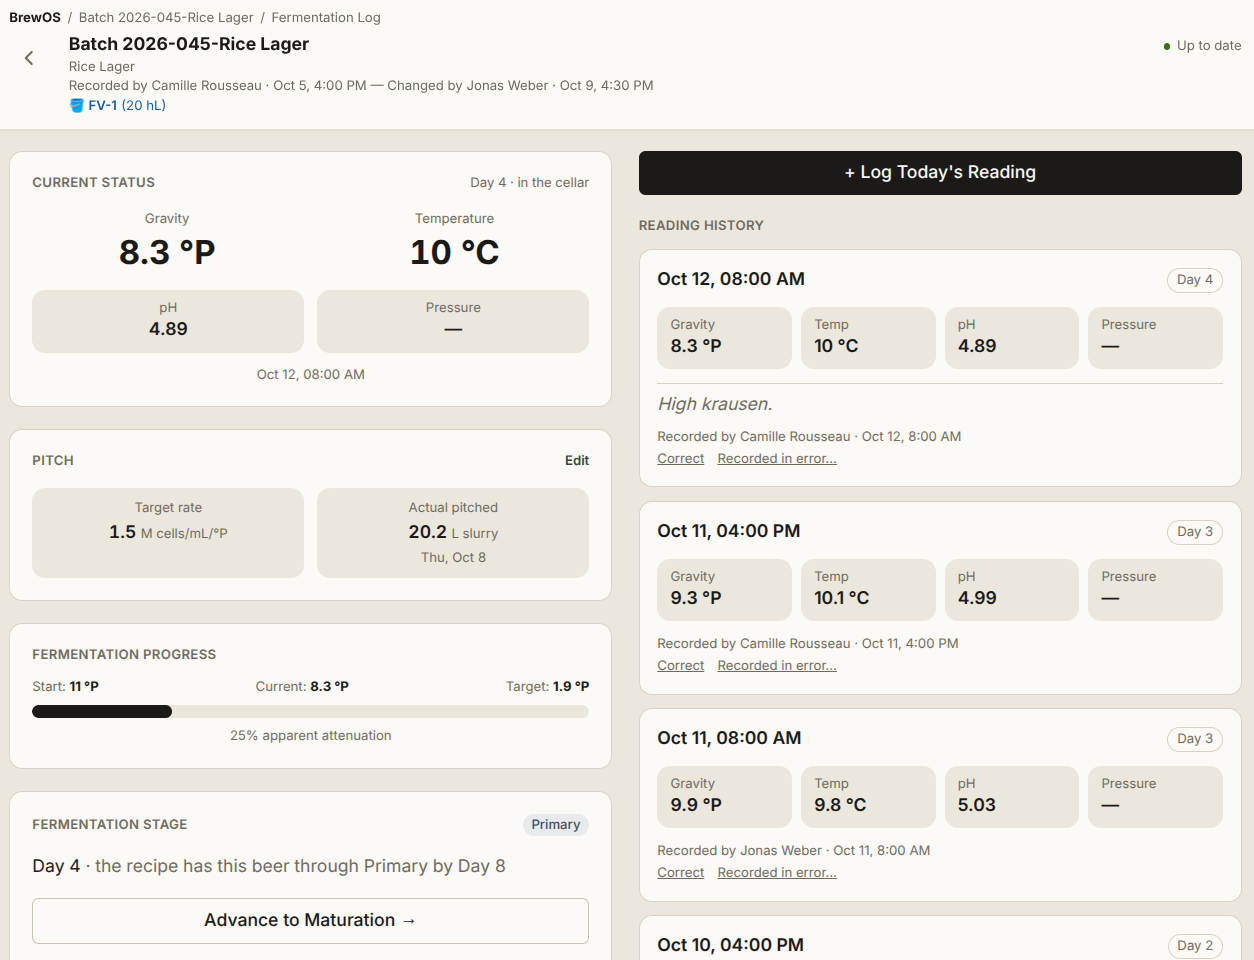Click the green Up to date status dot
Viewport: 1254px width, 960px height.
click(x=1167, y=46)
